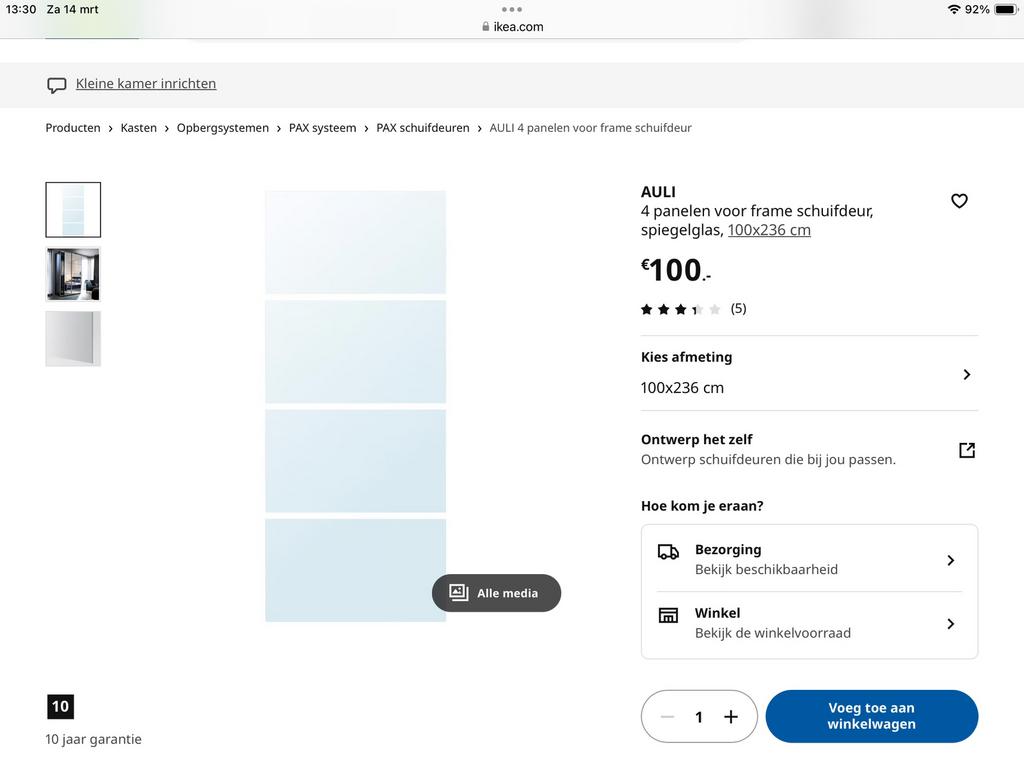Tap the chat bubble icon beside Kleine kamer inrichten
This screenshot has height=768, width=1024.
pyautogui.click(x=57, y=85)
